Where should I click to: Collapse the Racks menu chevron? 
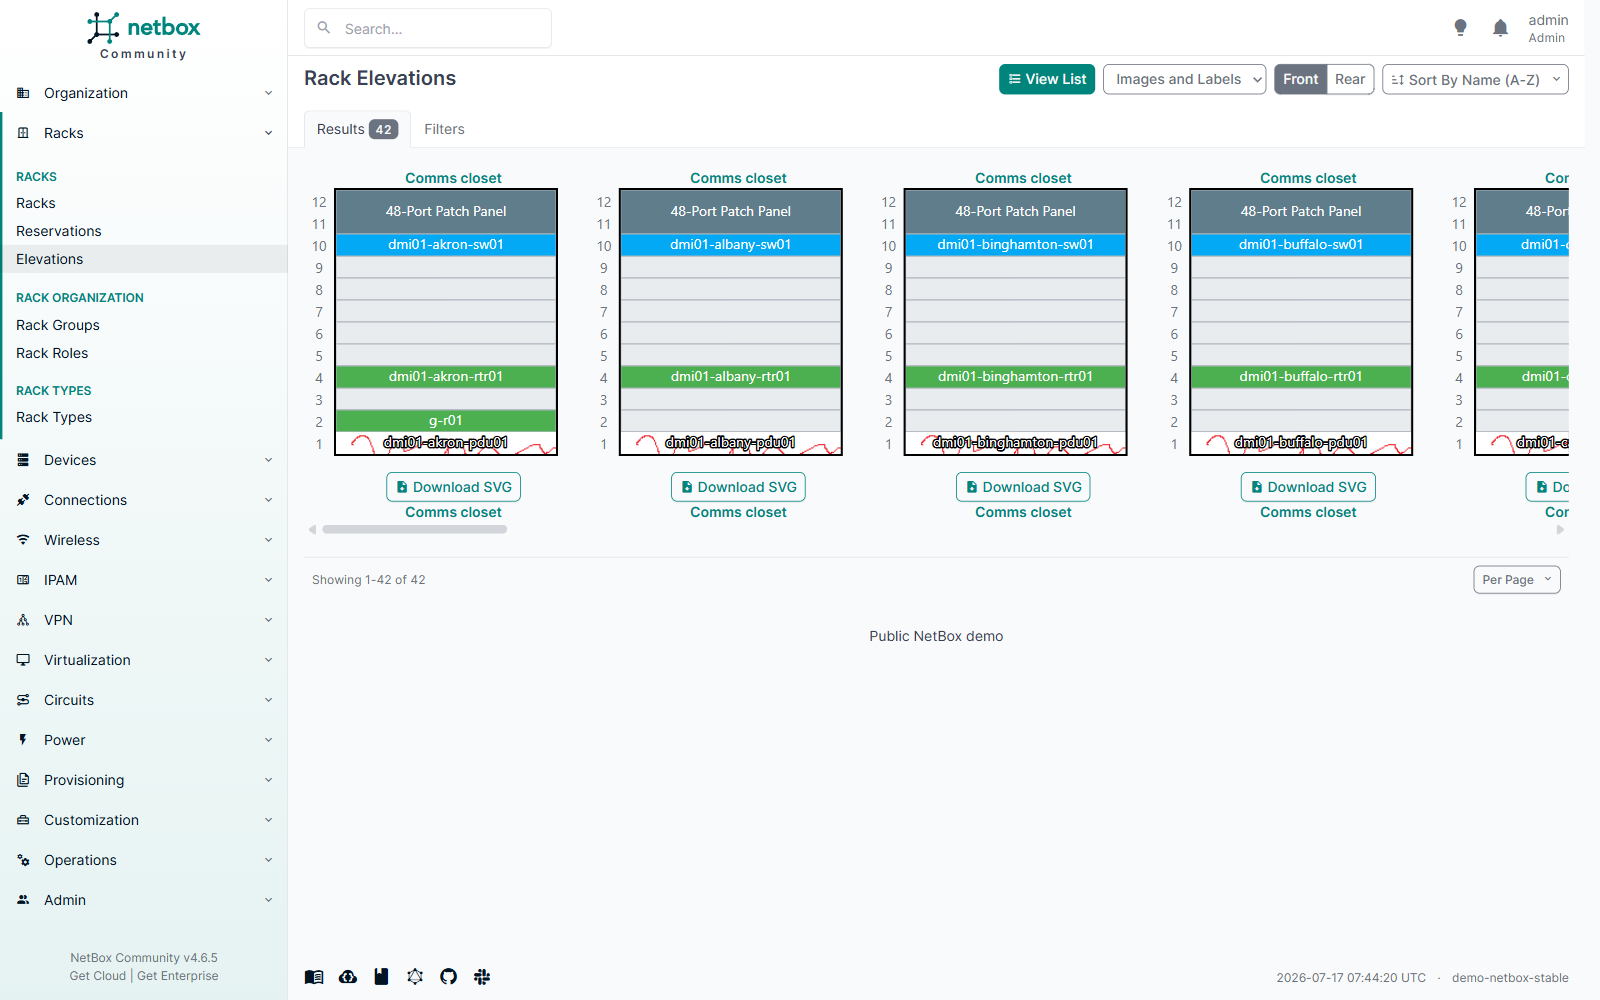268,133
